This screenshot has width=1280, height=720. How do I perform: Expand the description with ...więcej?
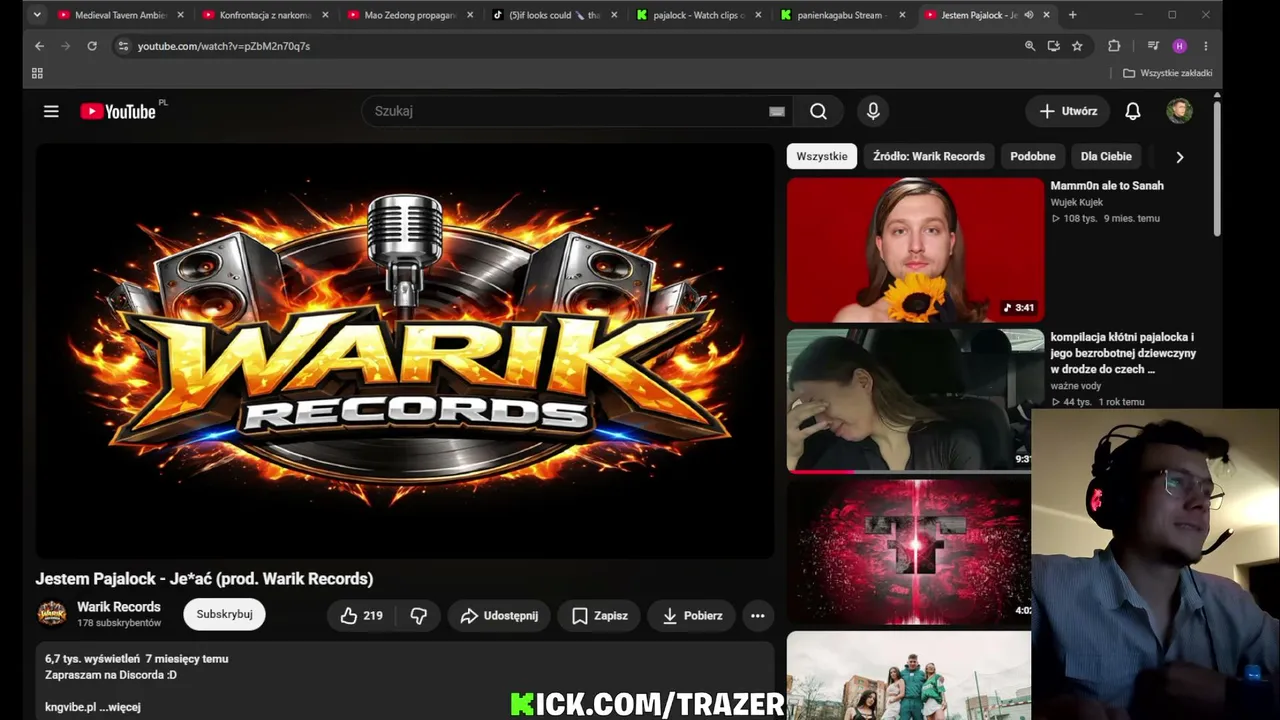(x=120, y=707)
